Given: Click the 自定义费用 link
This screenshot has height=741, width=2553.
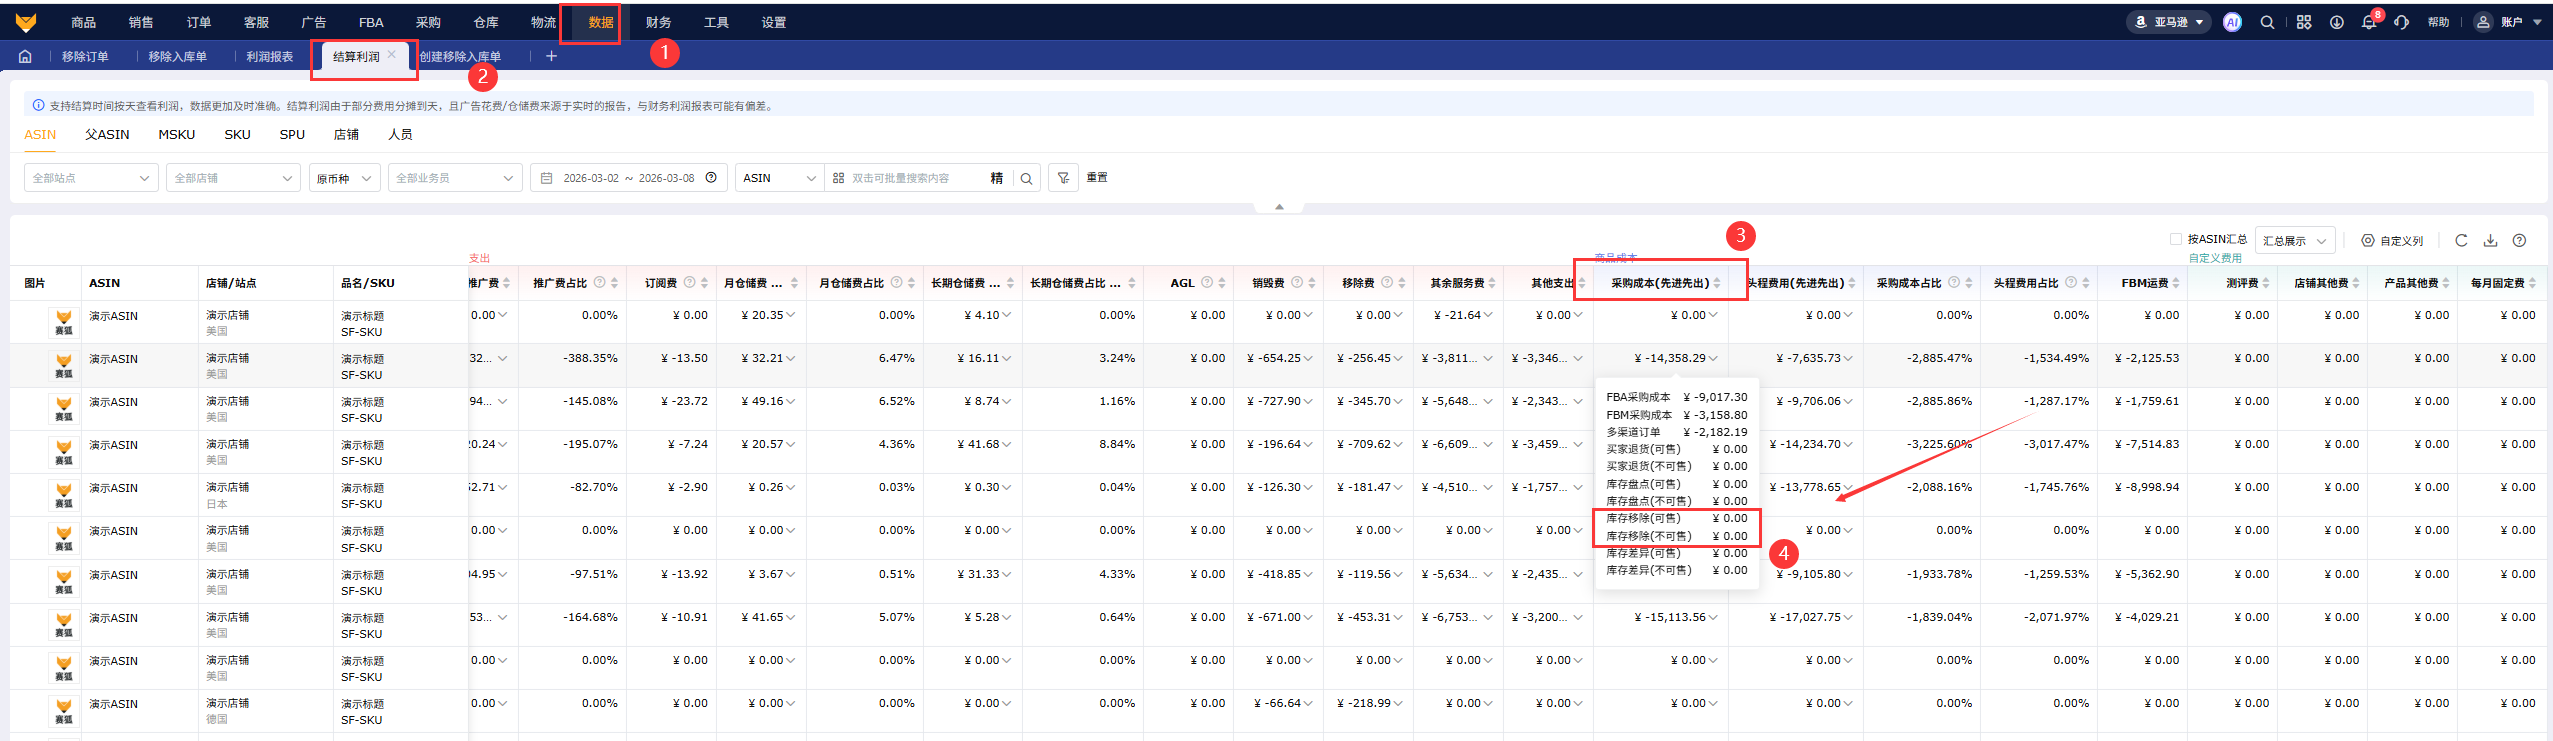Looking at the screenshot, I should (x=2215, y=258).
